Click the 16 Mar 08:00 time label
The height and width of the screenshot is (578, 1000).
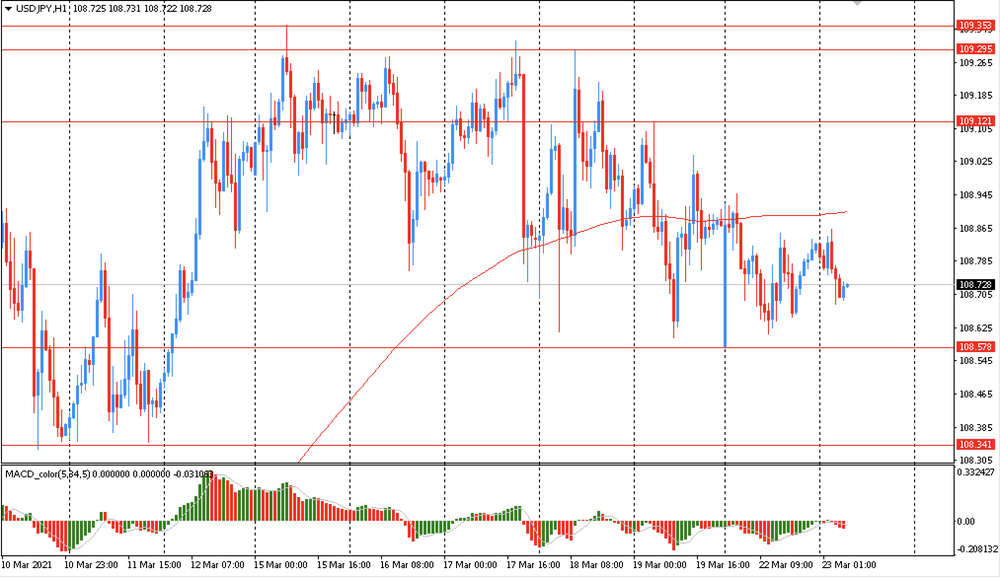click(x=407, y=565)
